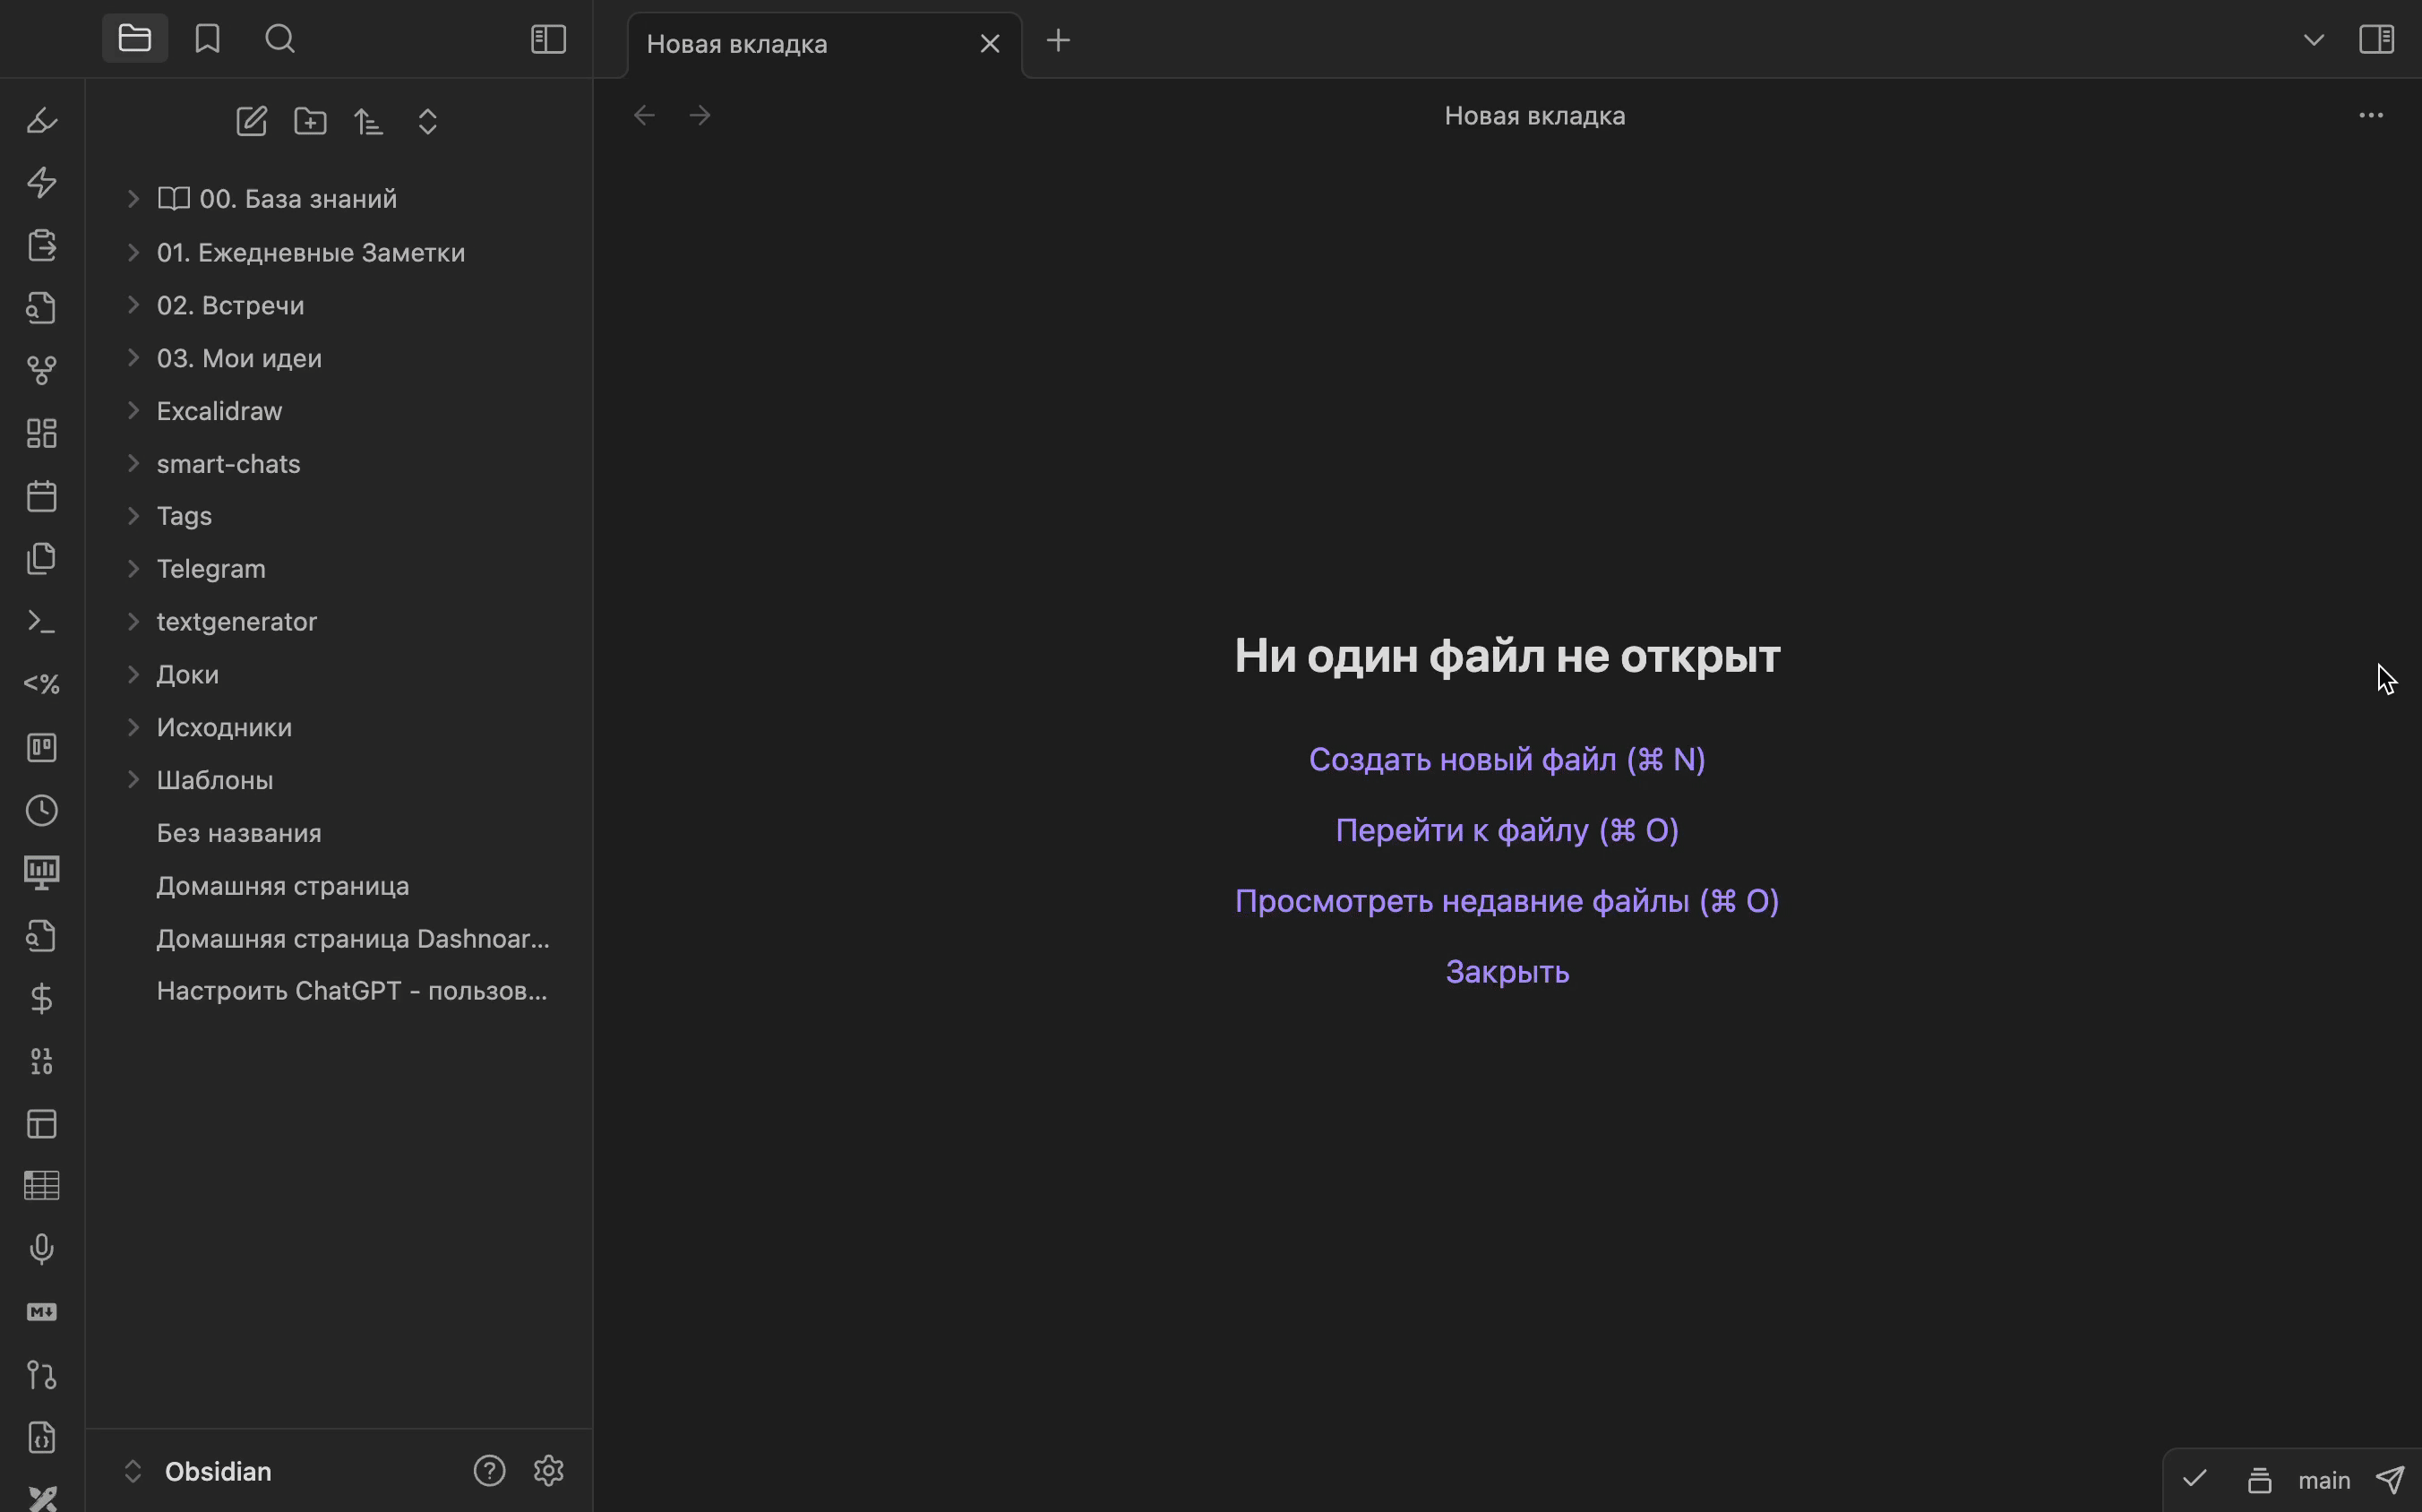
Task: Open the calendar icon in ribbon
Action: point(41,496)
